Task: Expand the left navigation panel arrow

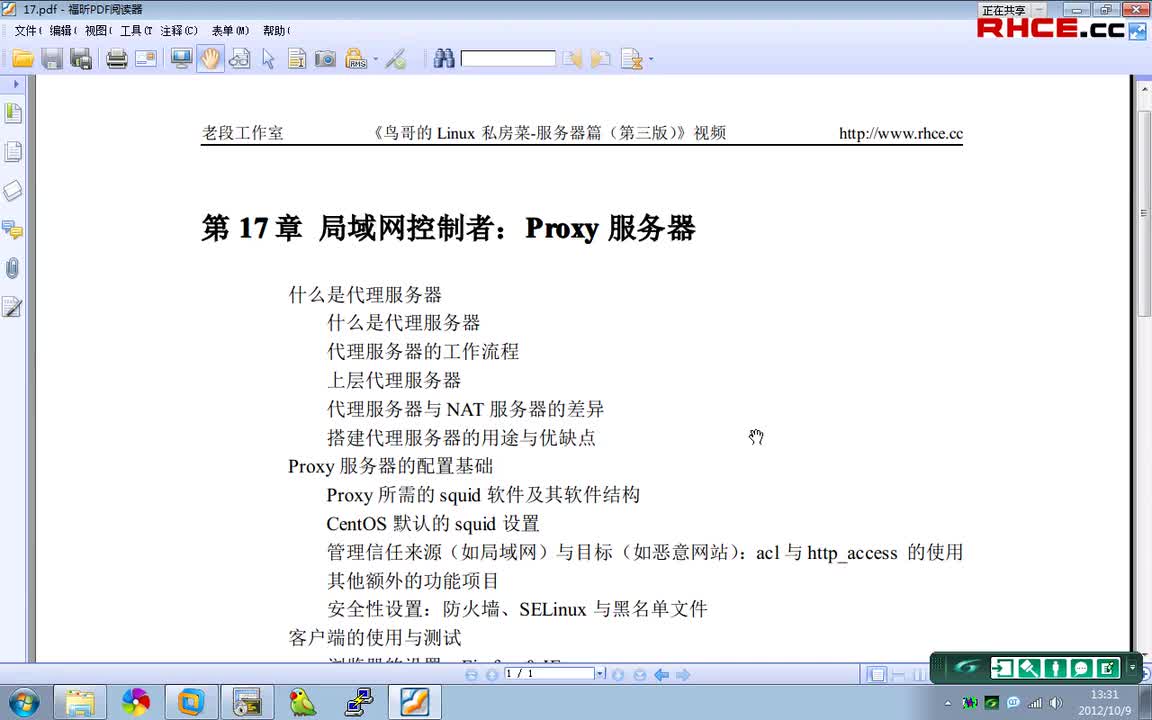Action: tap(15, 84)
